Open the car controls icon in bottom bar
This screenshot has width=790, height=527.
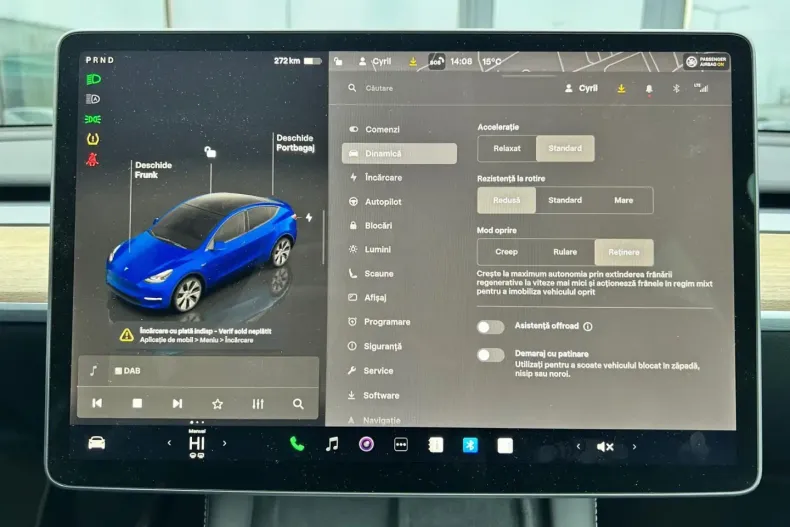[96, 443]
